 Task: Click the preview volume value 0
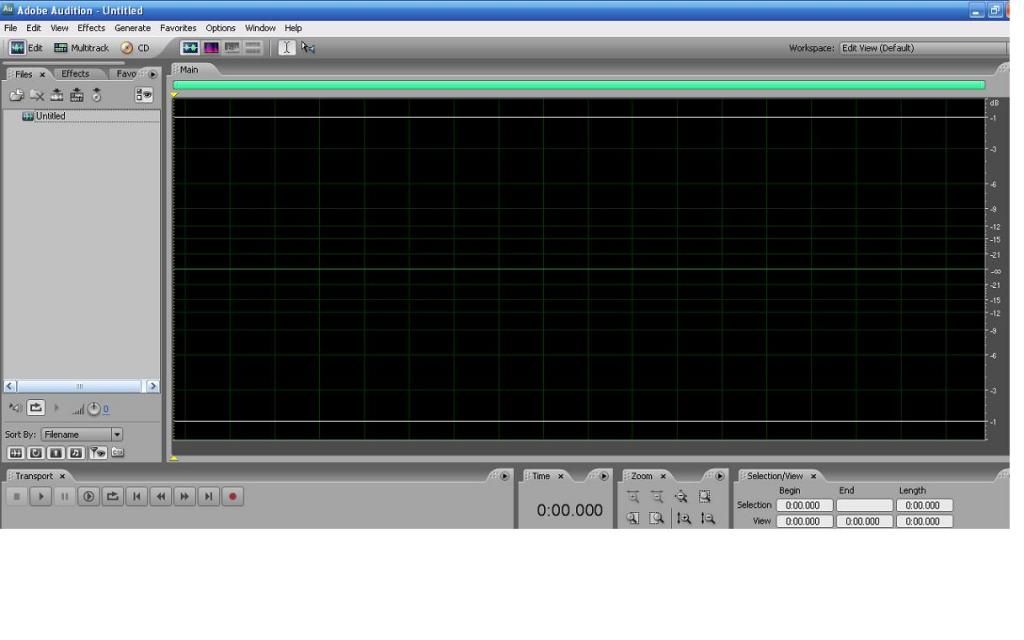coord(106,409)
